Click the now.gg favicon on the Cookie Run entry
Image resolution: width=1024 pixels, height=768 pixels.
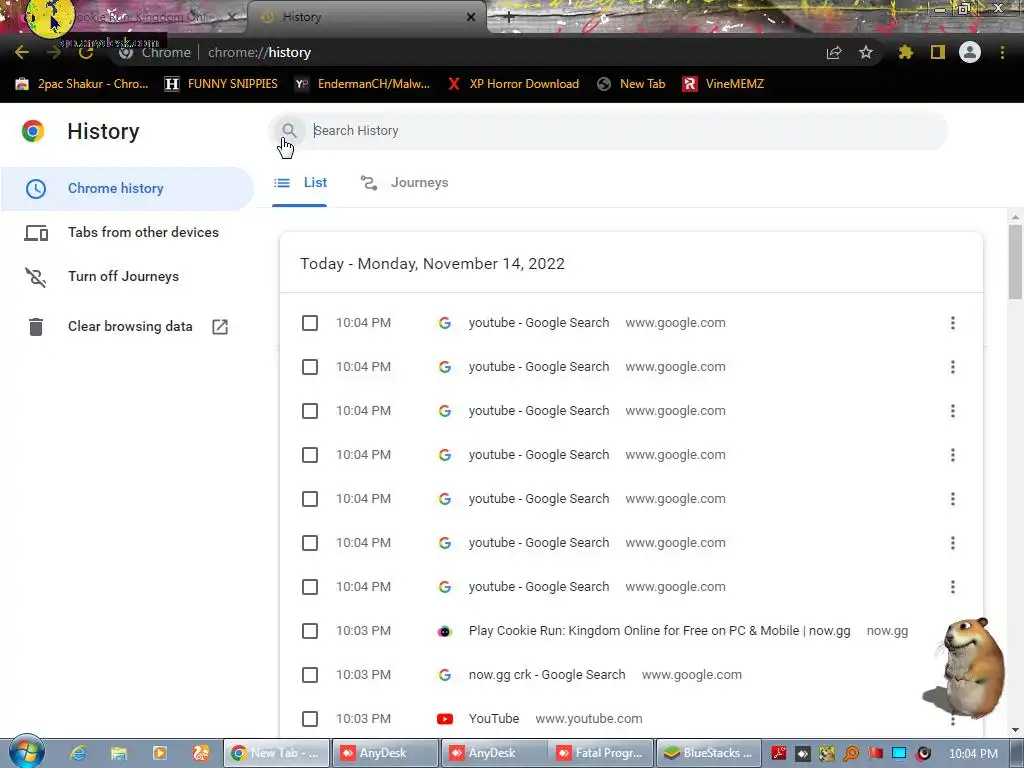pyautogui.click(x=445, y=631)
